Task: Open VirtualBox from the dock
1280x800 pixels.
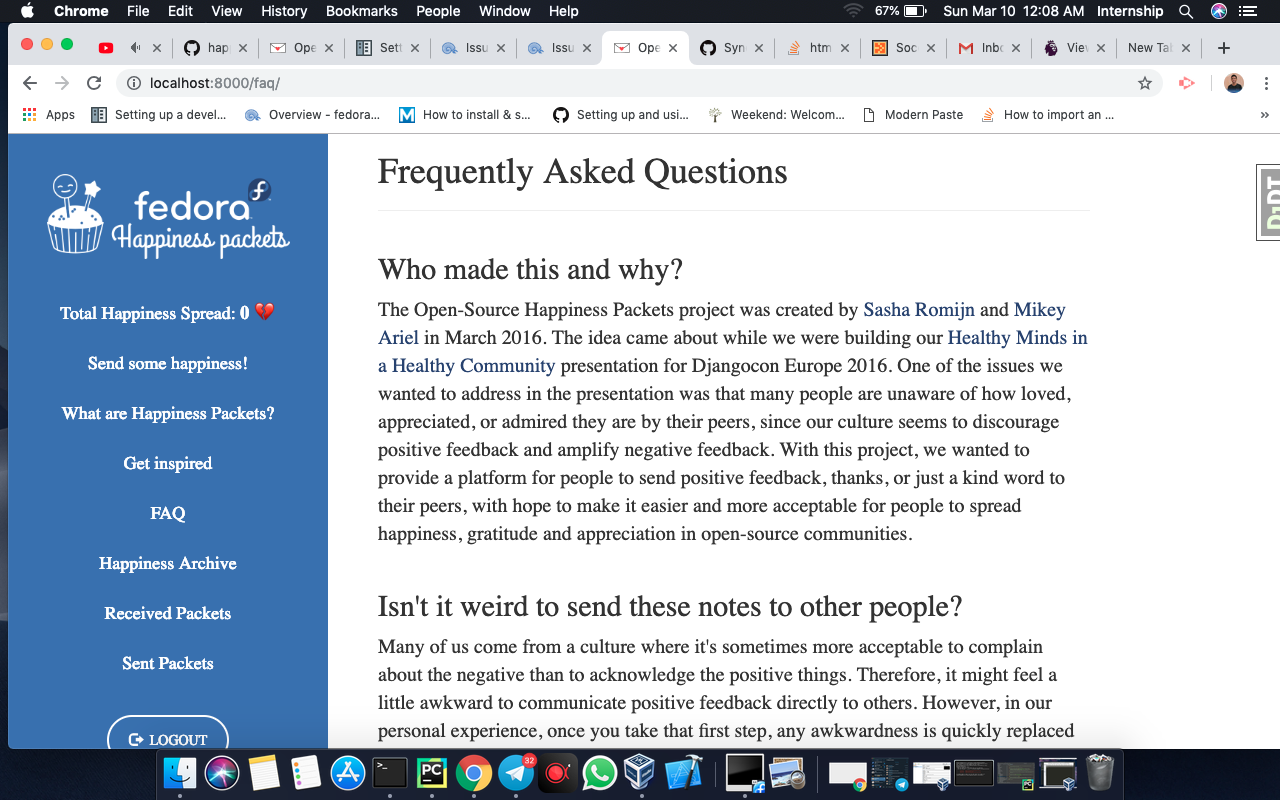Action: tap(641, 772)
